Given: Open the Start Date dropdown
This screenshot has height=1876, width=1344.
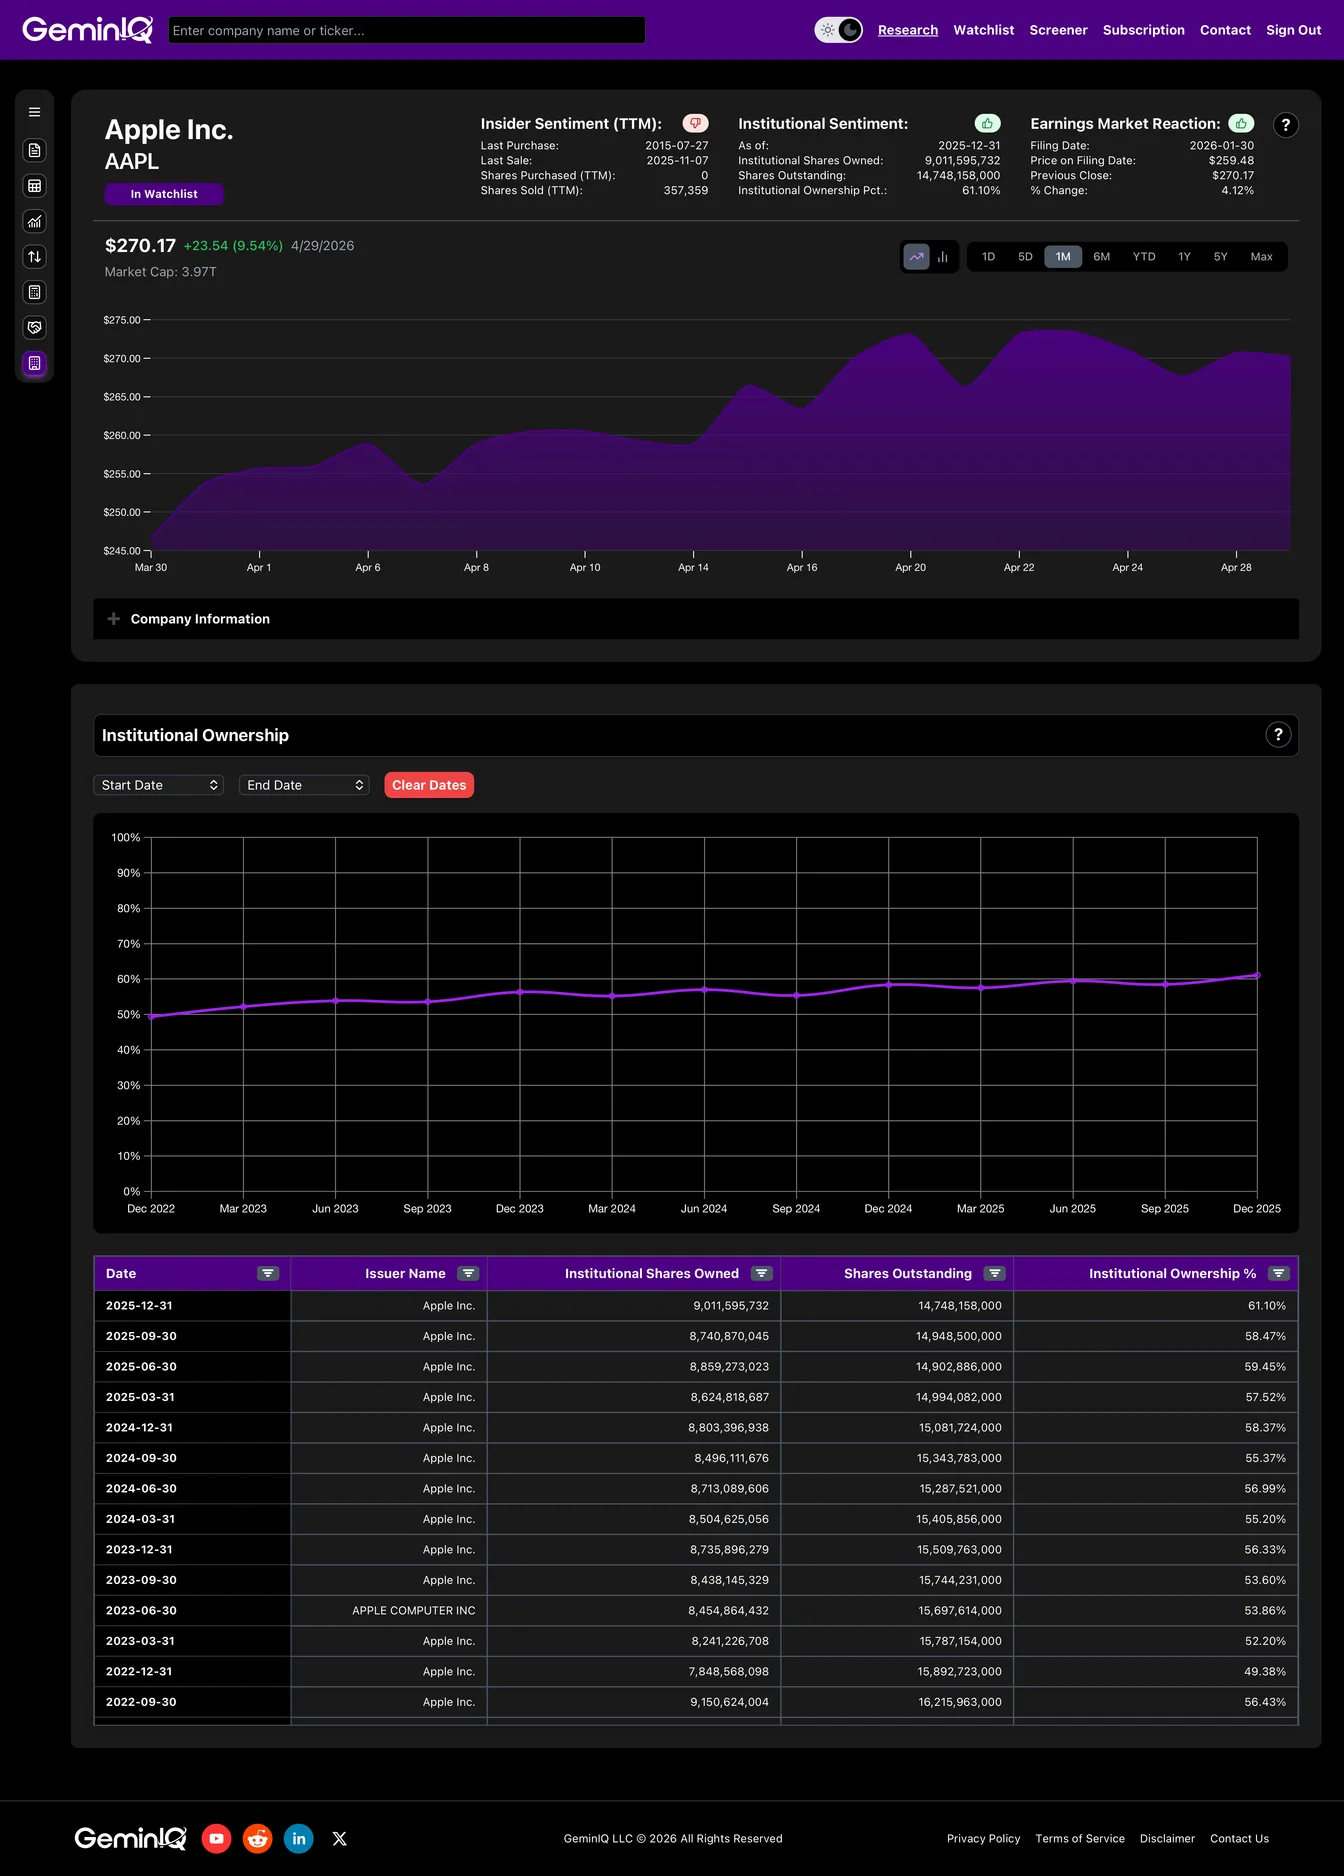Looking at the screenshot, I should 158,785.
